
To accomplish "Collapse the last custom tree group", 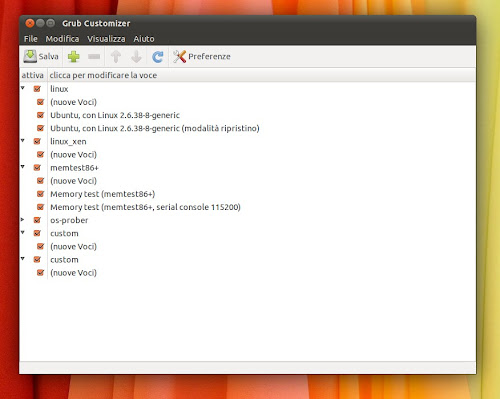I will [23, 259].
